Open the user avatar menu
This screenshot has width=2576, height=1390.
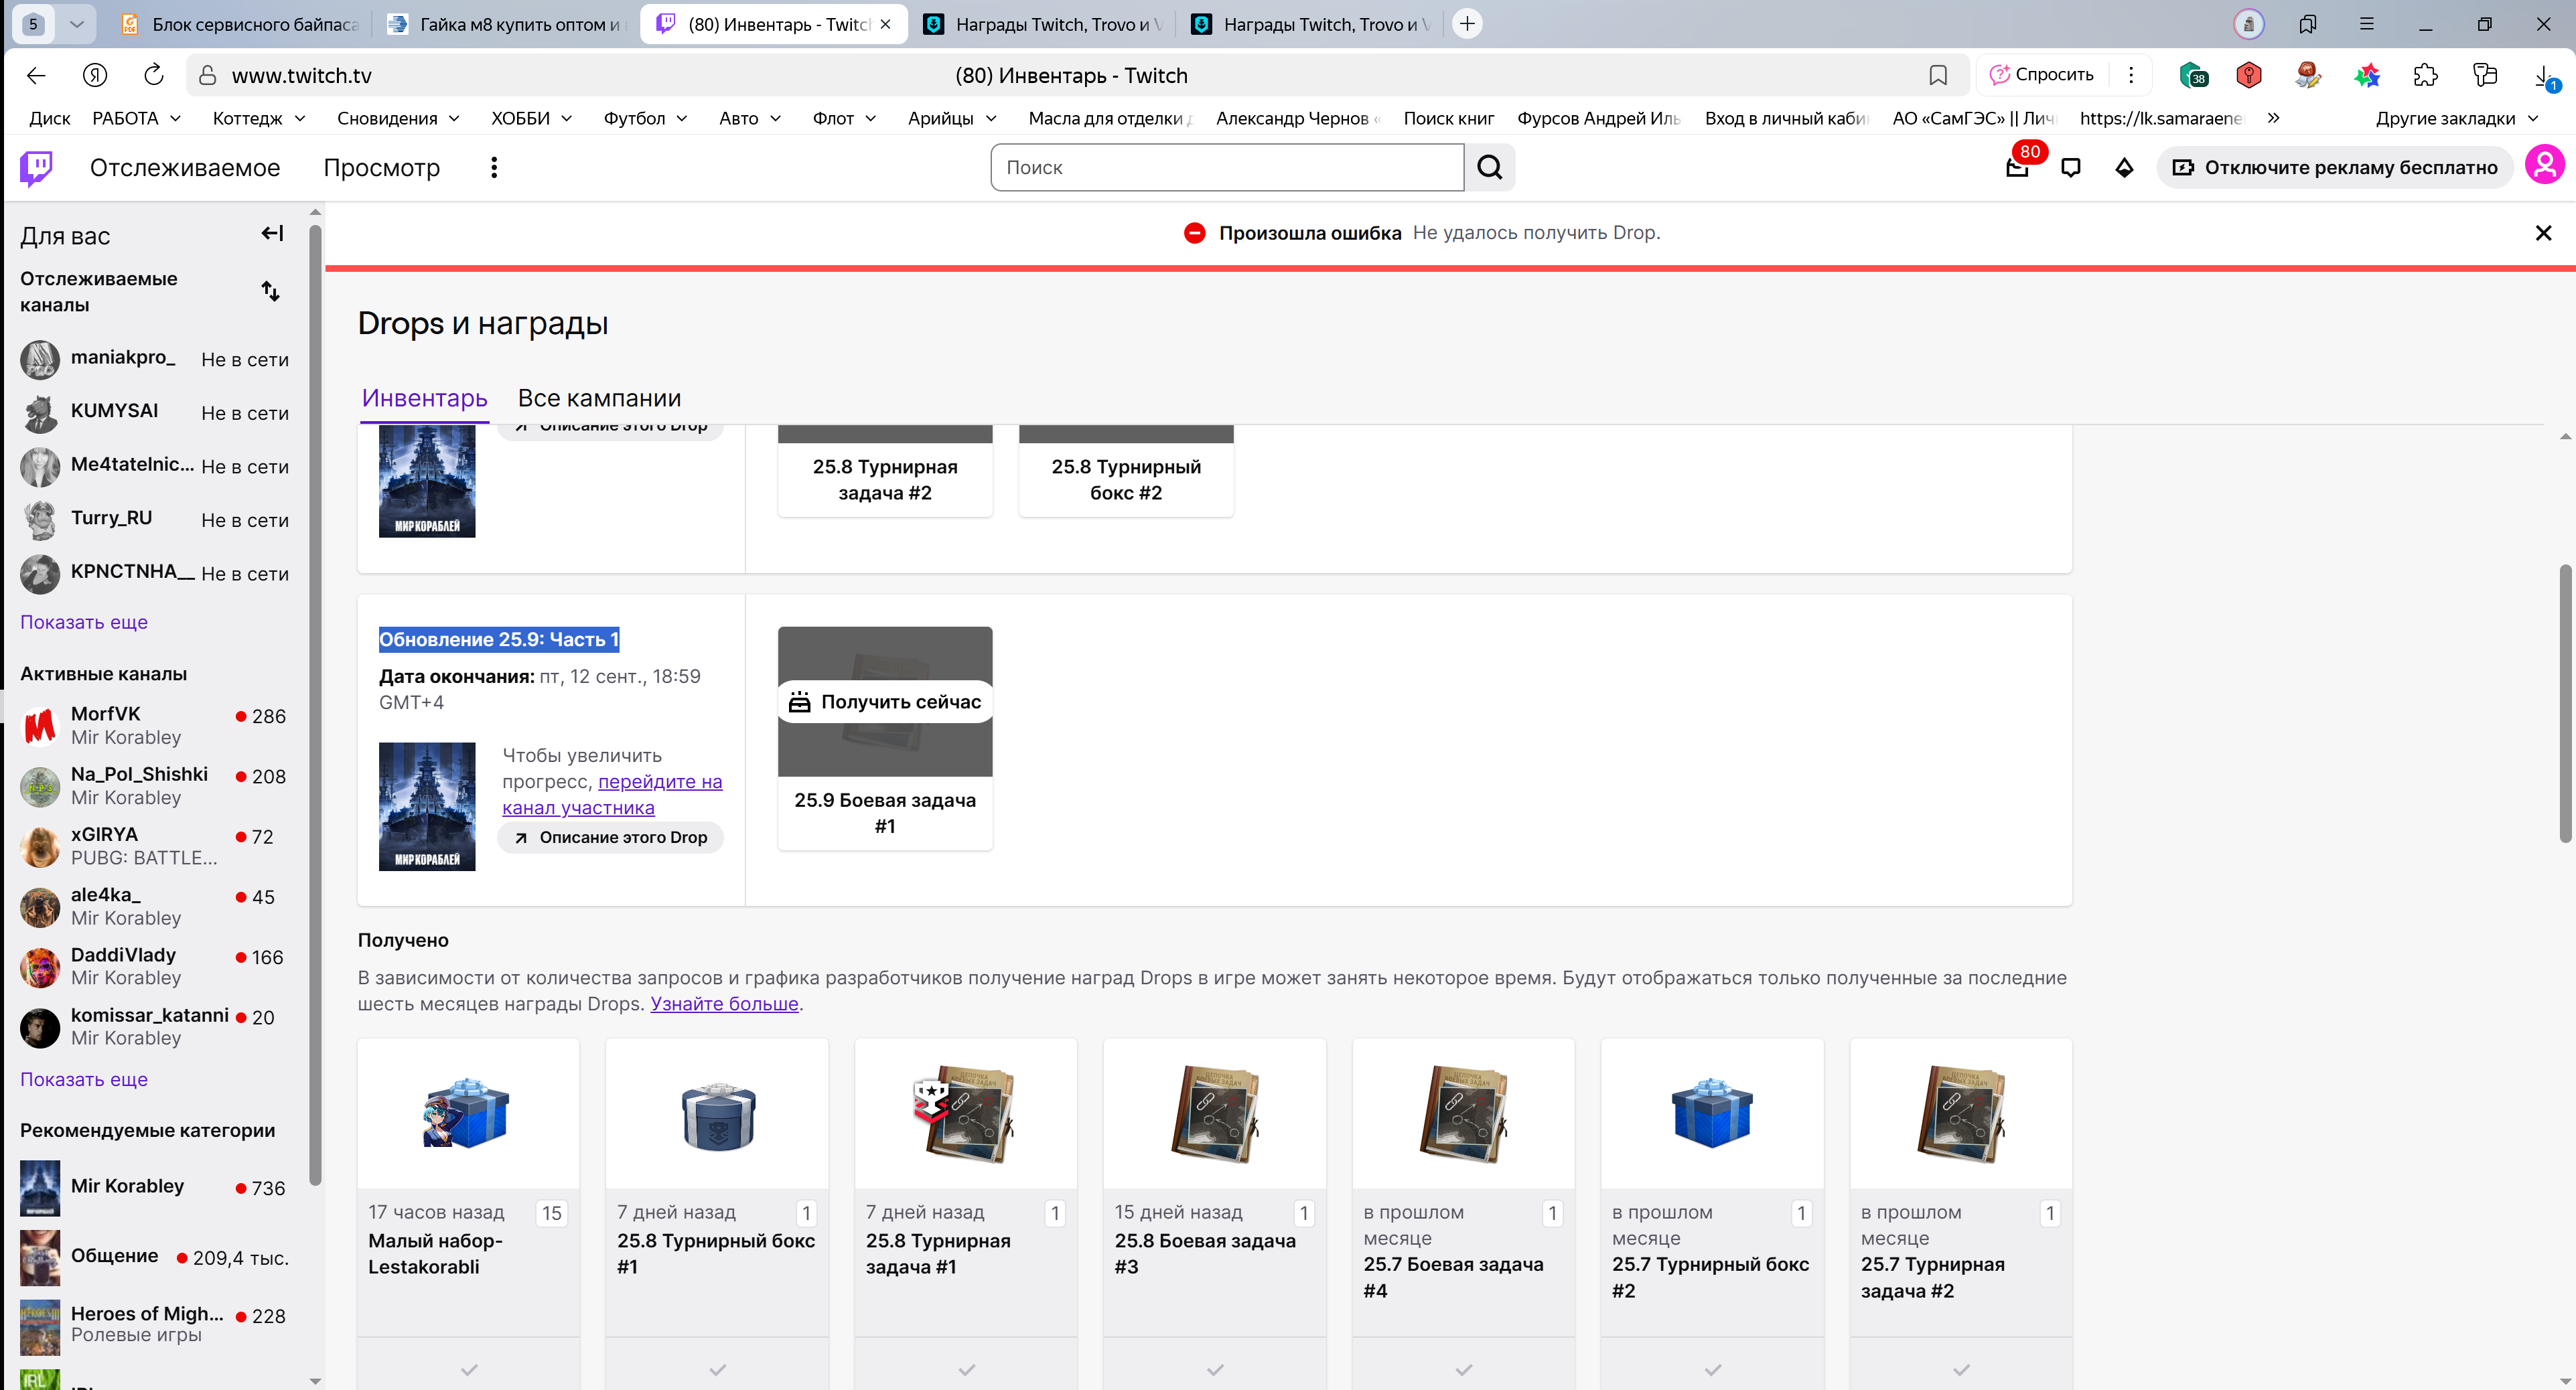coord(2544,166)
